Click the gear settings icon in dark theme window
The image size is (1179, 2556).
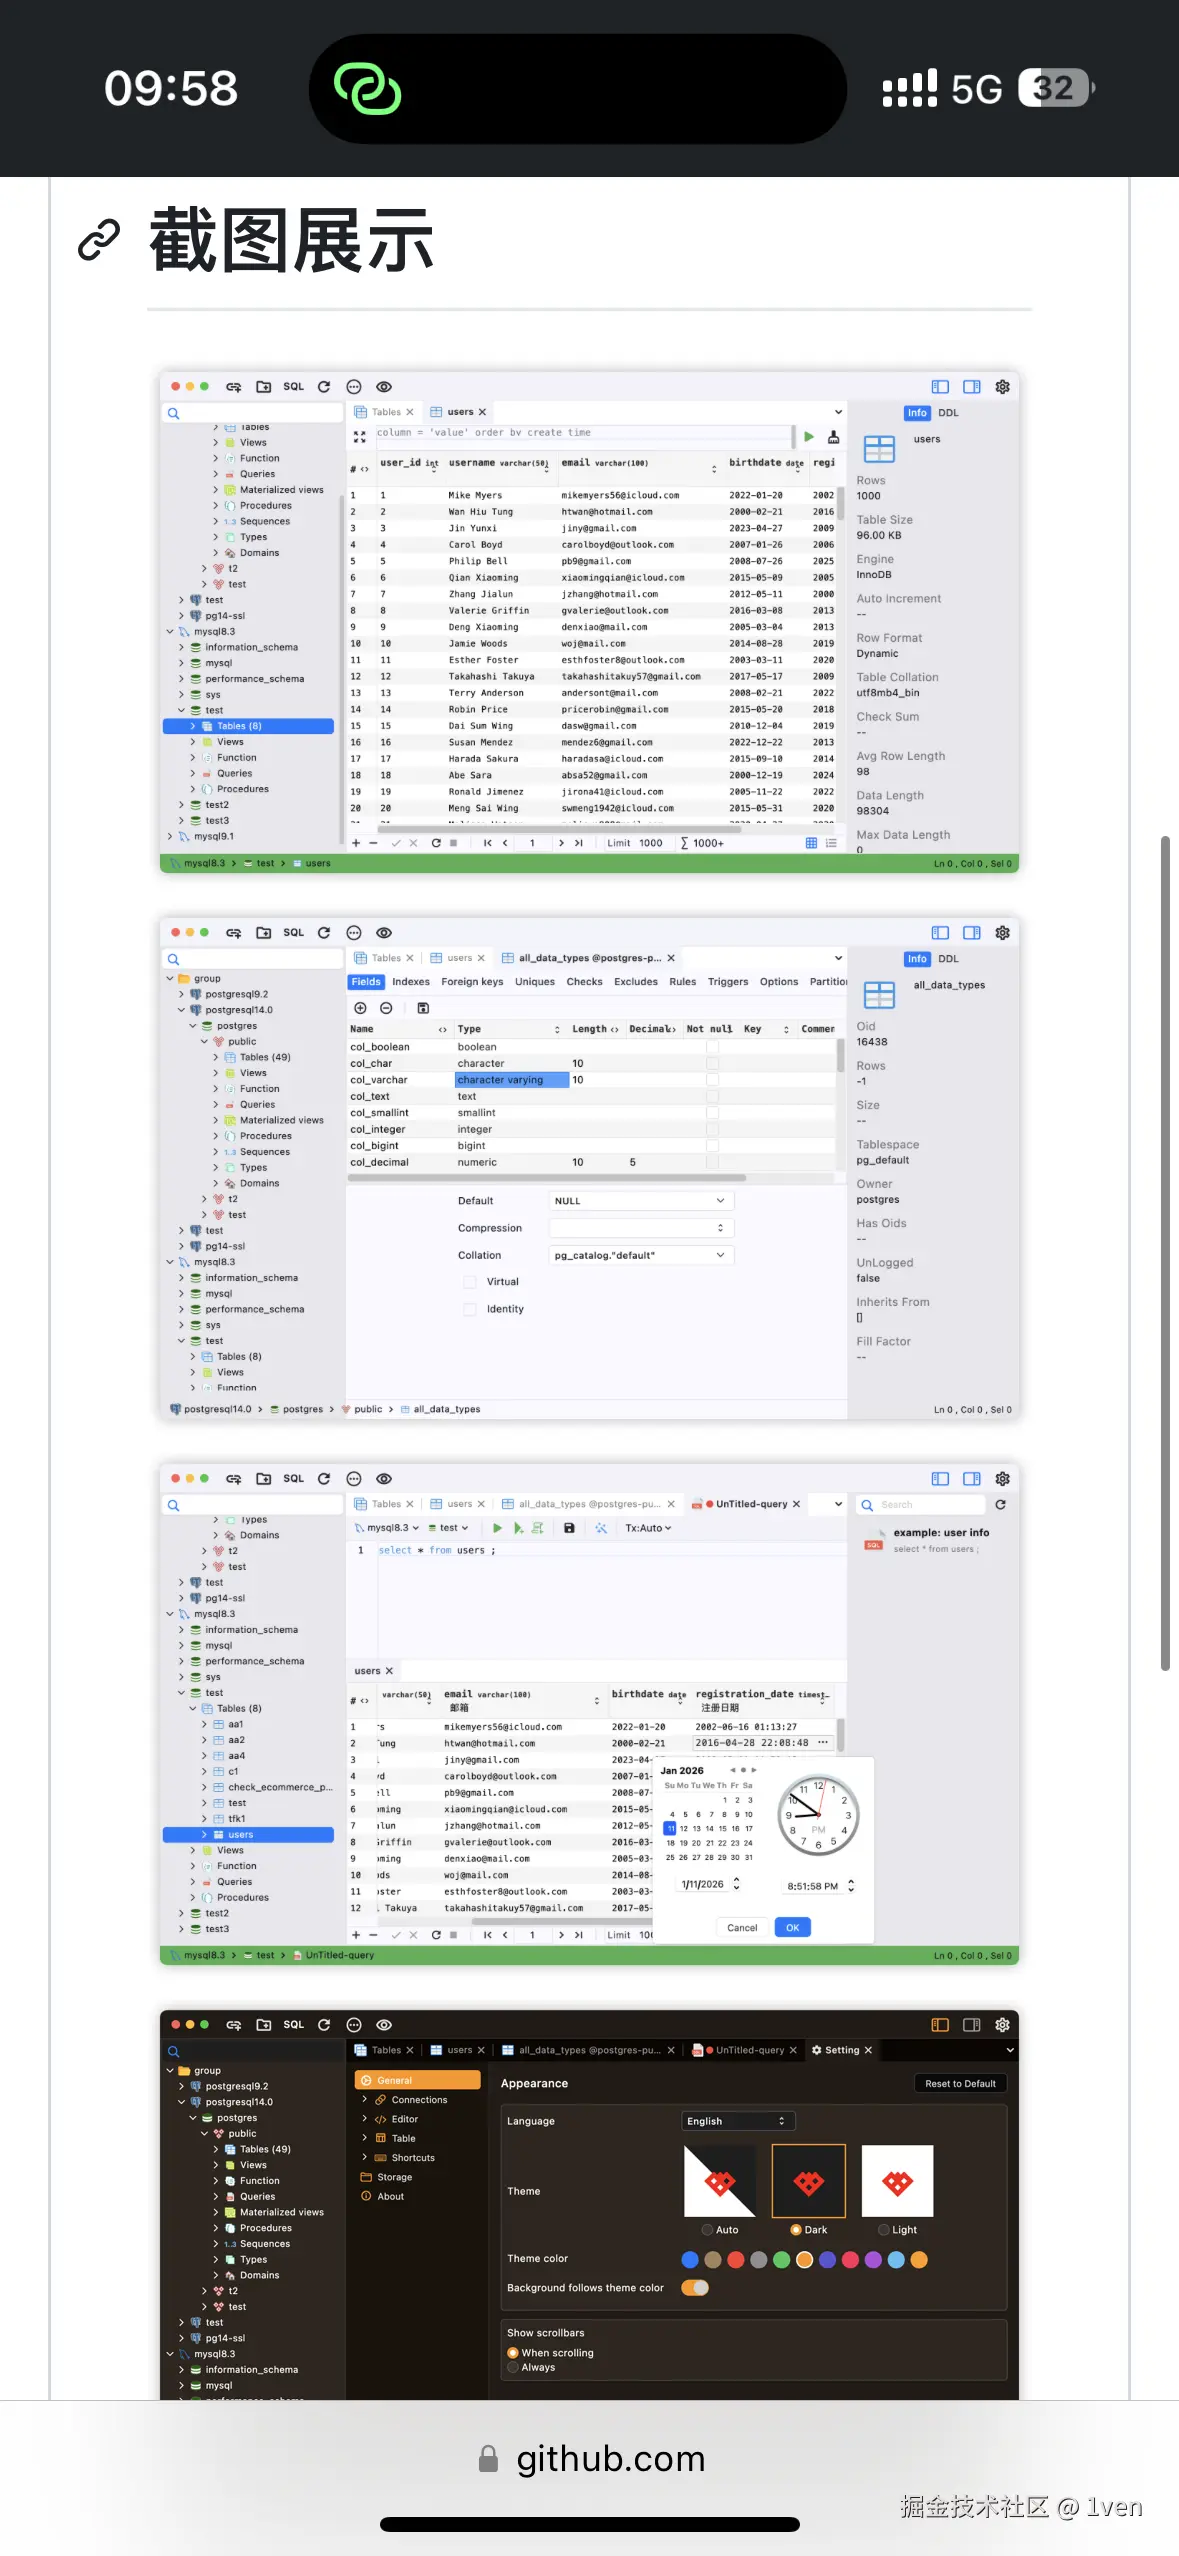pos(1002,2025)
